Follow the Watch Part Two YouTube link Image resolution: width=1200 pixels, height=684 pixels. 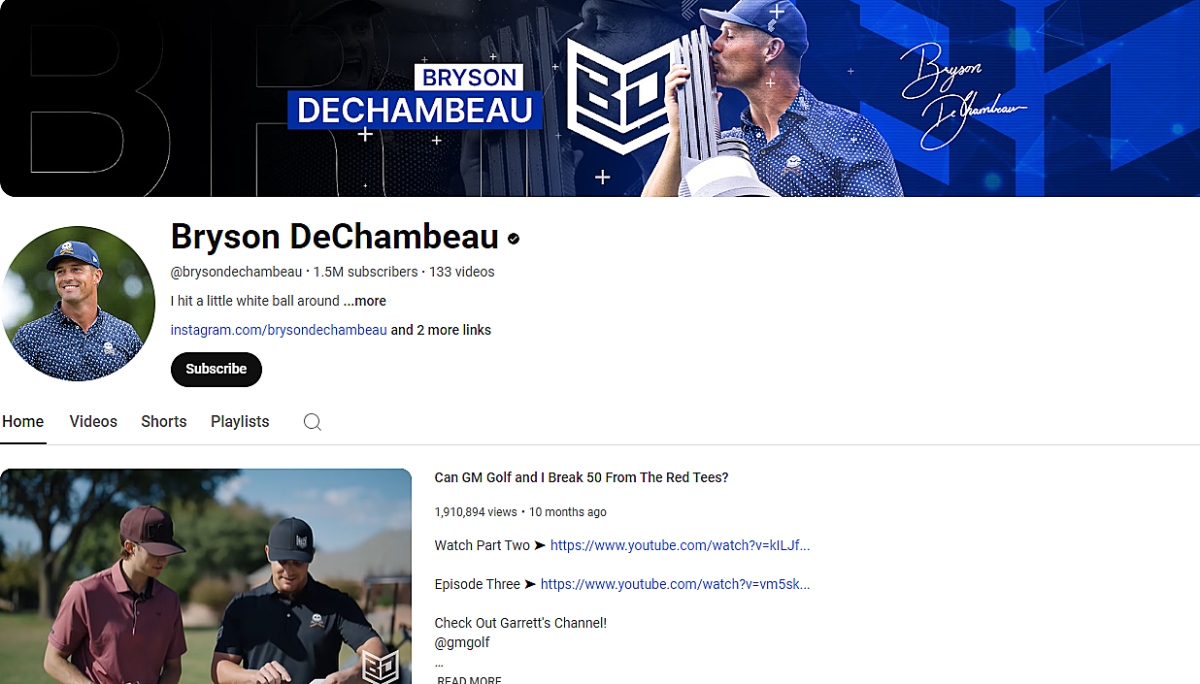pos(680,545)
